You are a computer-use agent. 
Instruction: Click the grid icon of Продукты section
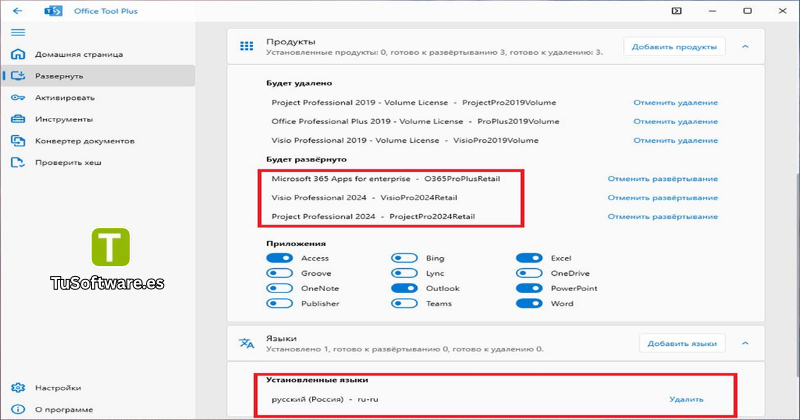coord(246,46)
